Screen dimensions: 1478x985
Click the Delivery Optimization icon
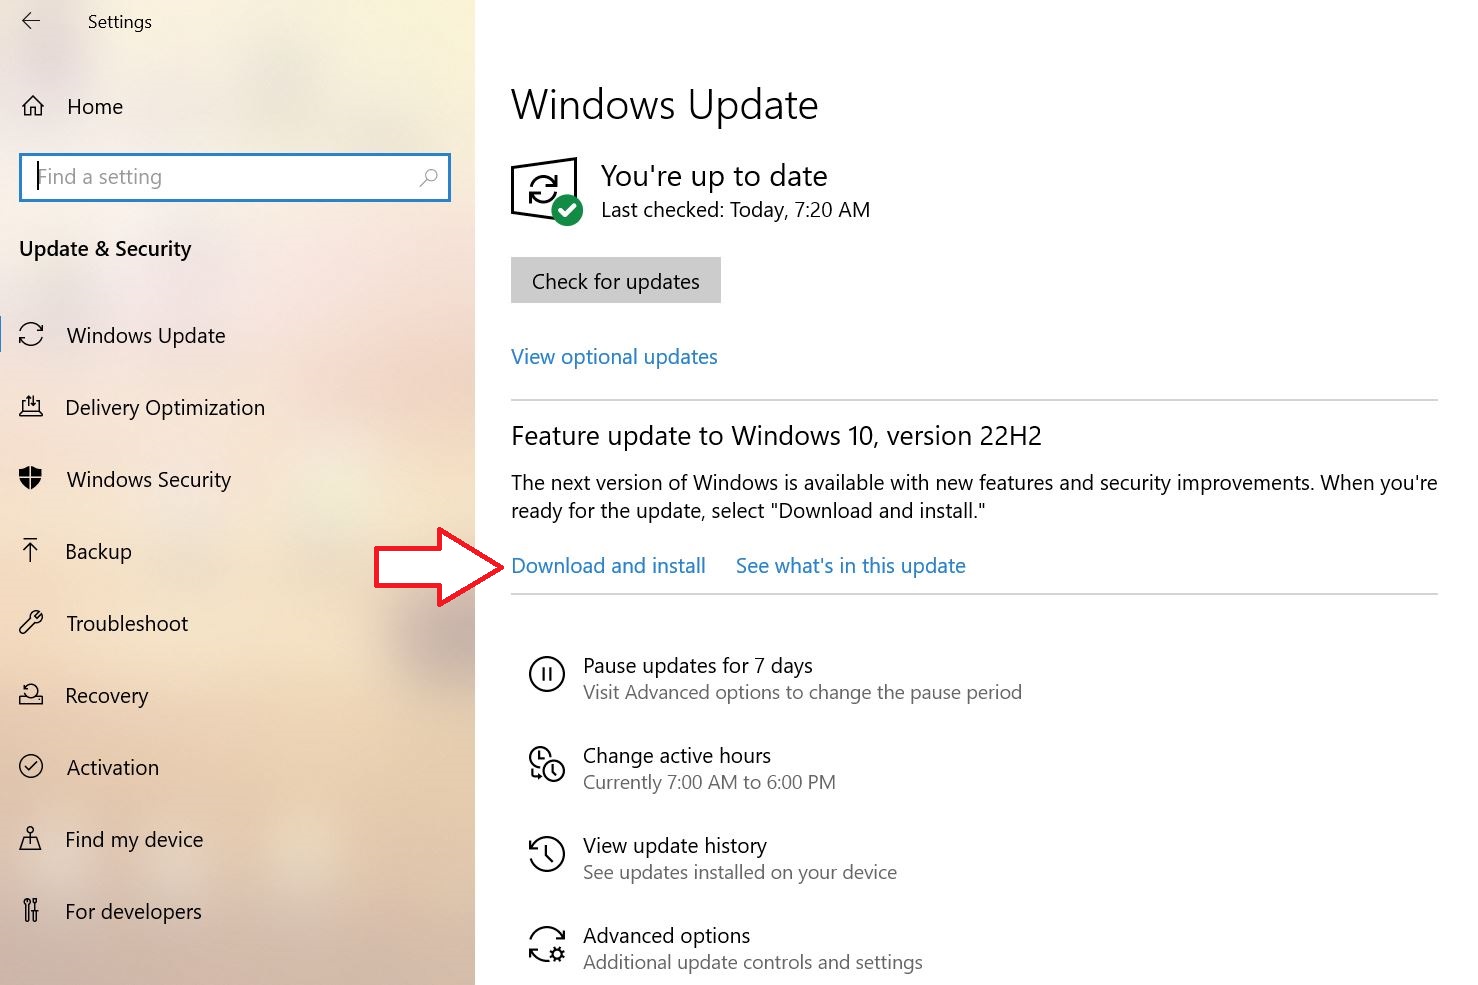point(31,407)
